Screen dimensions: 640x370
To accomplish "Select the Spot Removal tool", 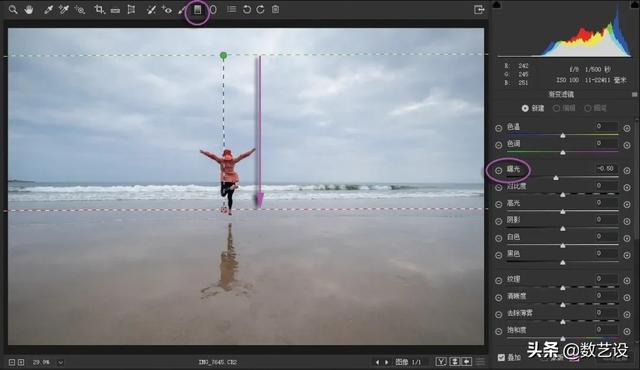I will 151,9.
